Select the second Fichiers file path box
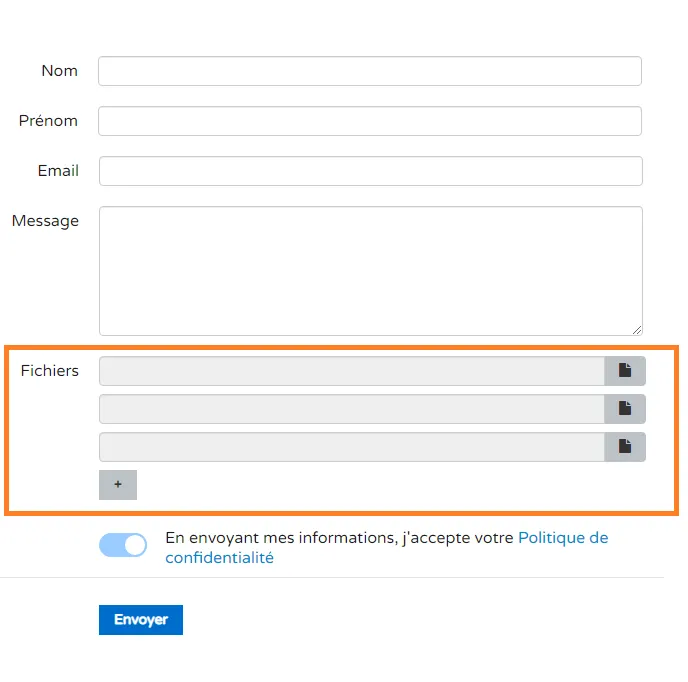688x682 pixels. pos(352,409)
